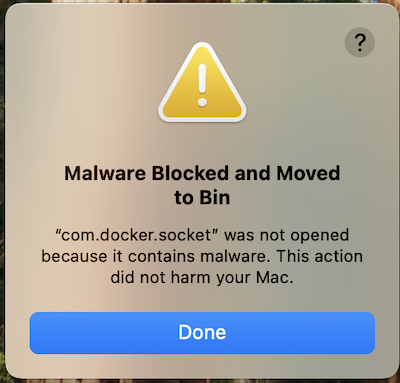The width and height of the screenshot is (400, 383).
Task: Open help via the question mark button
Action: pyautogui.click(x=360, y=42)
